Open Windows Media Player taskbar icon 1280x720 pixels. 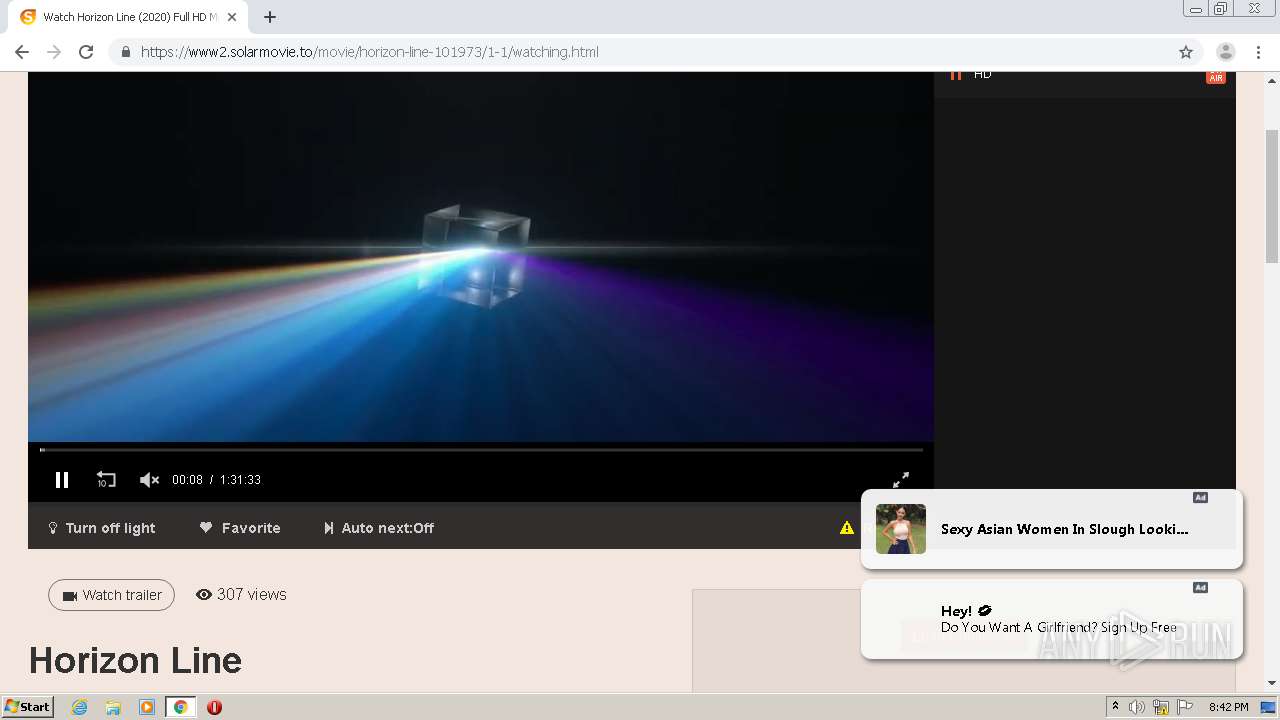coord(147,707)
